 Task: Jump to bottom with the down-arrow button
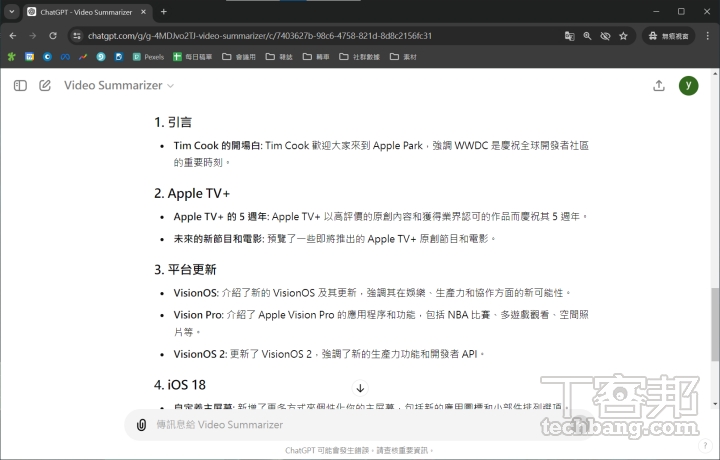(360, 388)
